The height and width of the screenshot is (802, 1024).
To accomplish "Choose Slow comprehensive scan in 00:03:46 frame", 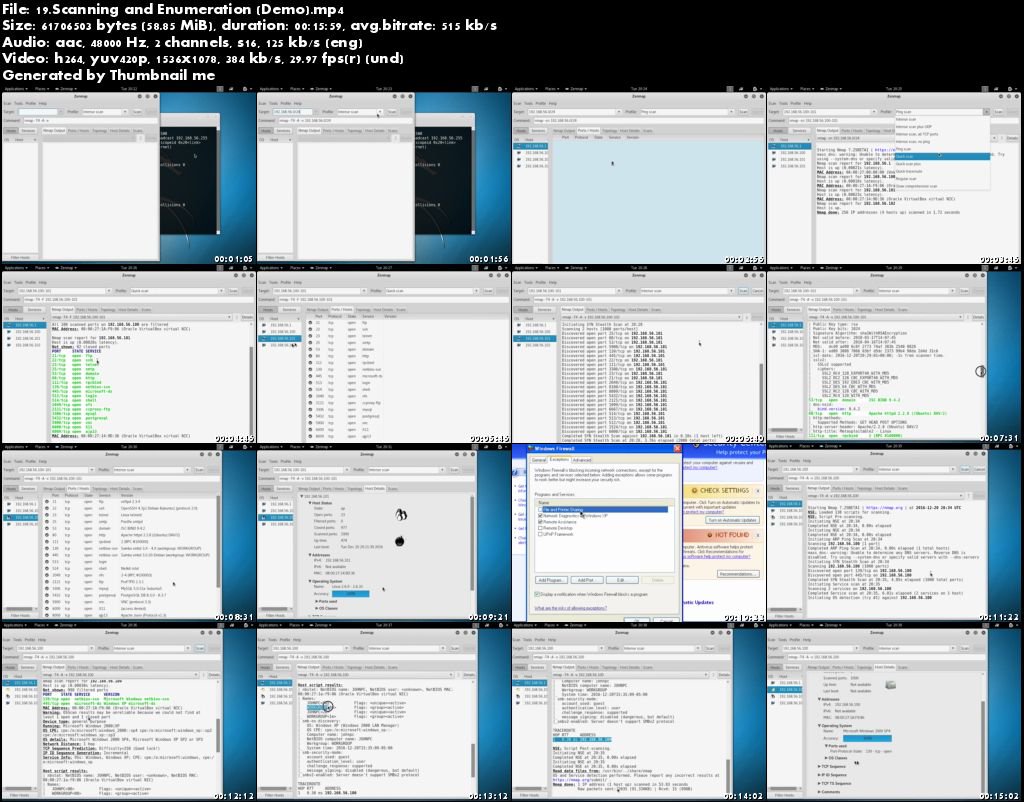I will [942, 186].
